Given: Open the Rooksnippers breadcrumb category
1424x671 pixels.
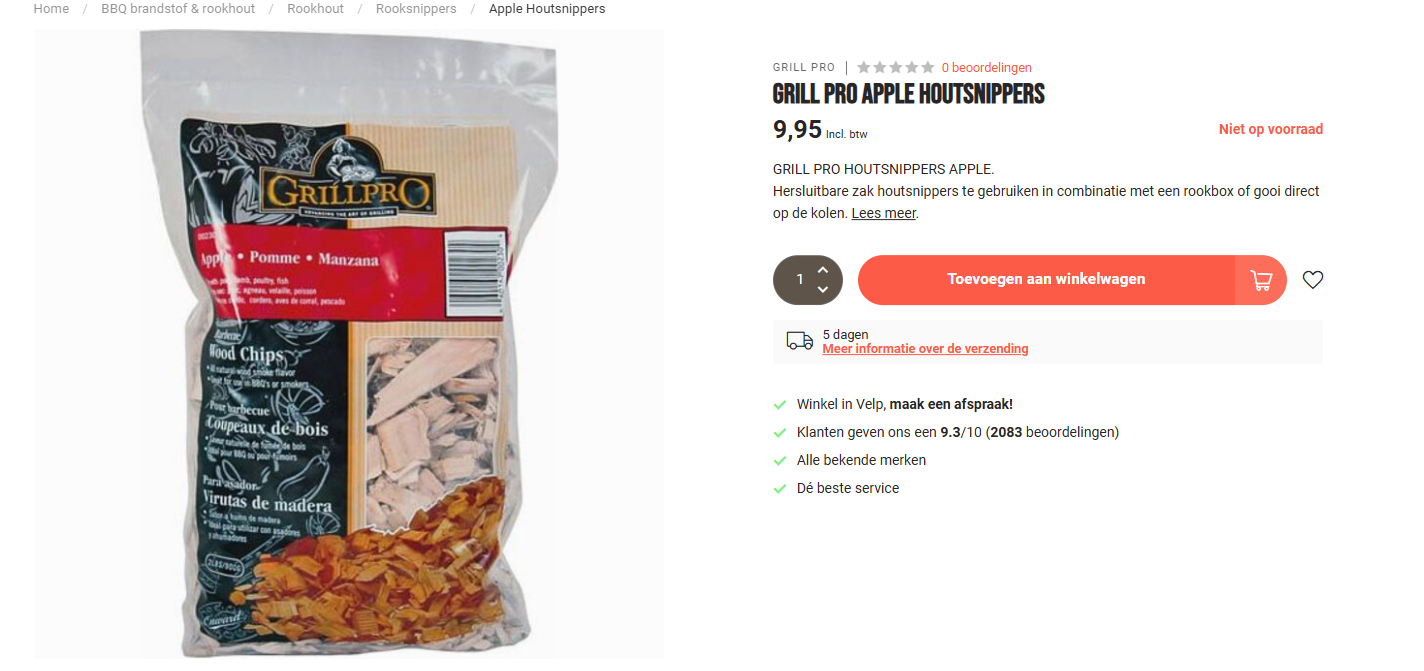Looking at the screenshot, I should (416, 9).
